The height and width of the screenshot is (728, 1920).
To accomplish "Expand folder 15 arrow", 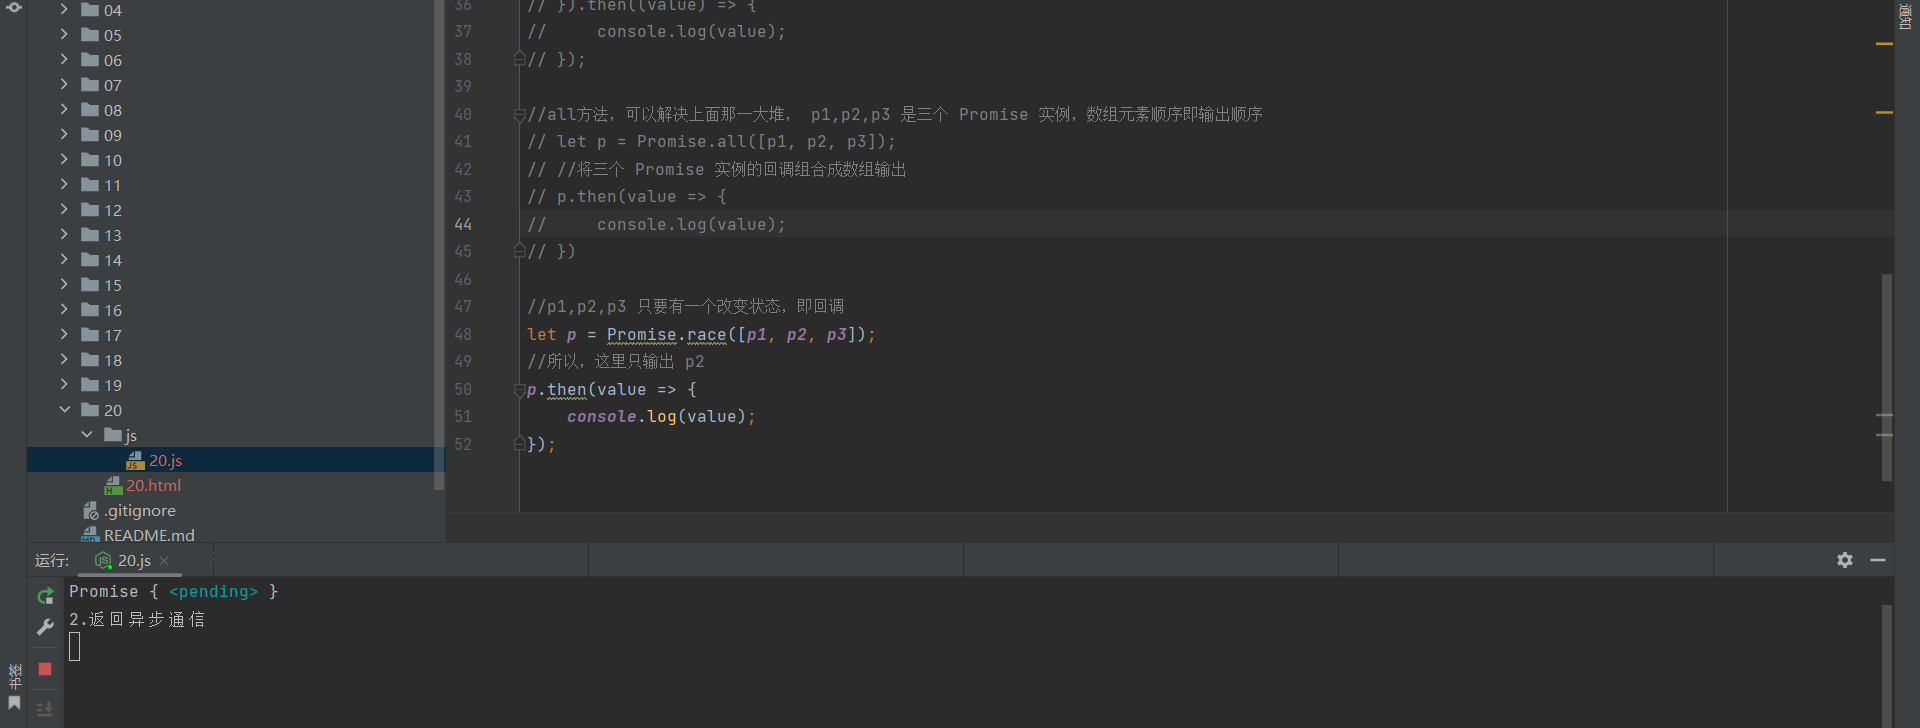I will click(64, 285).
